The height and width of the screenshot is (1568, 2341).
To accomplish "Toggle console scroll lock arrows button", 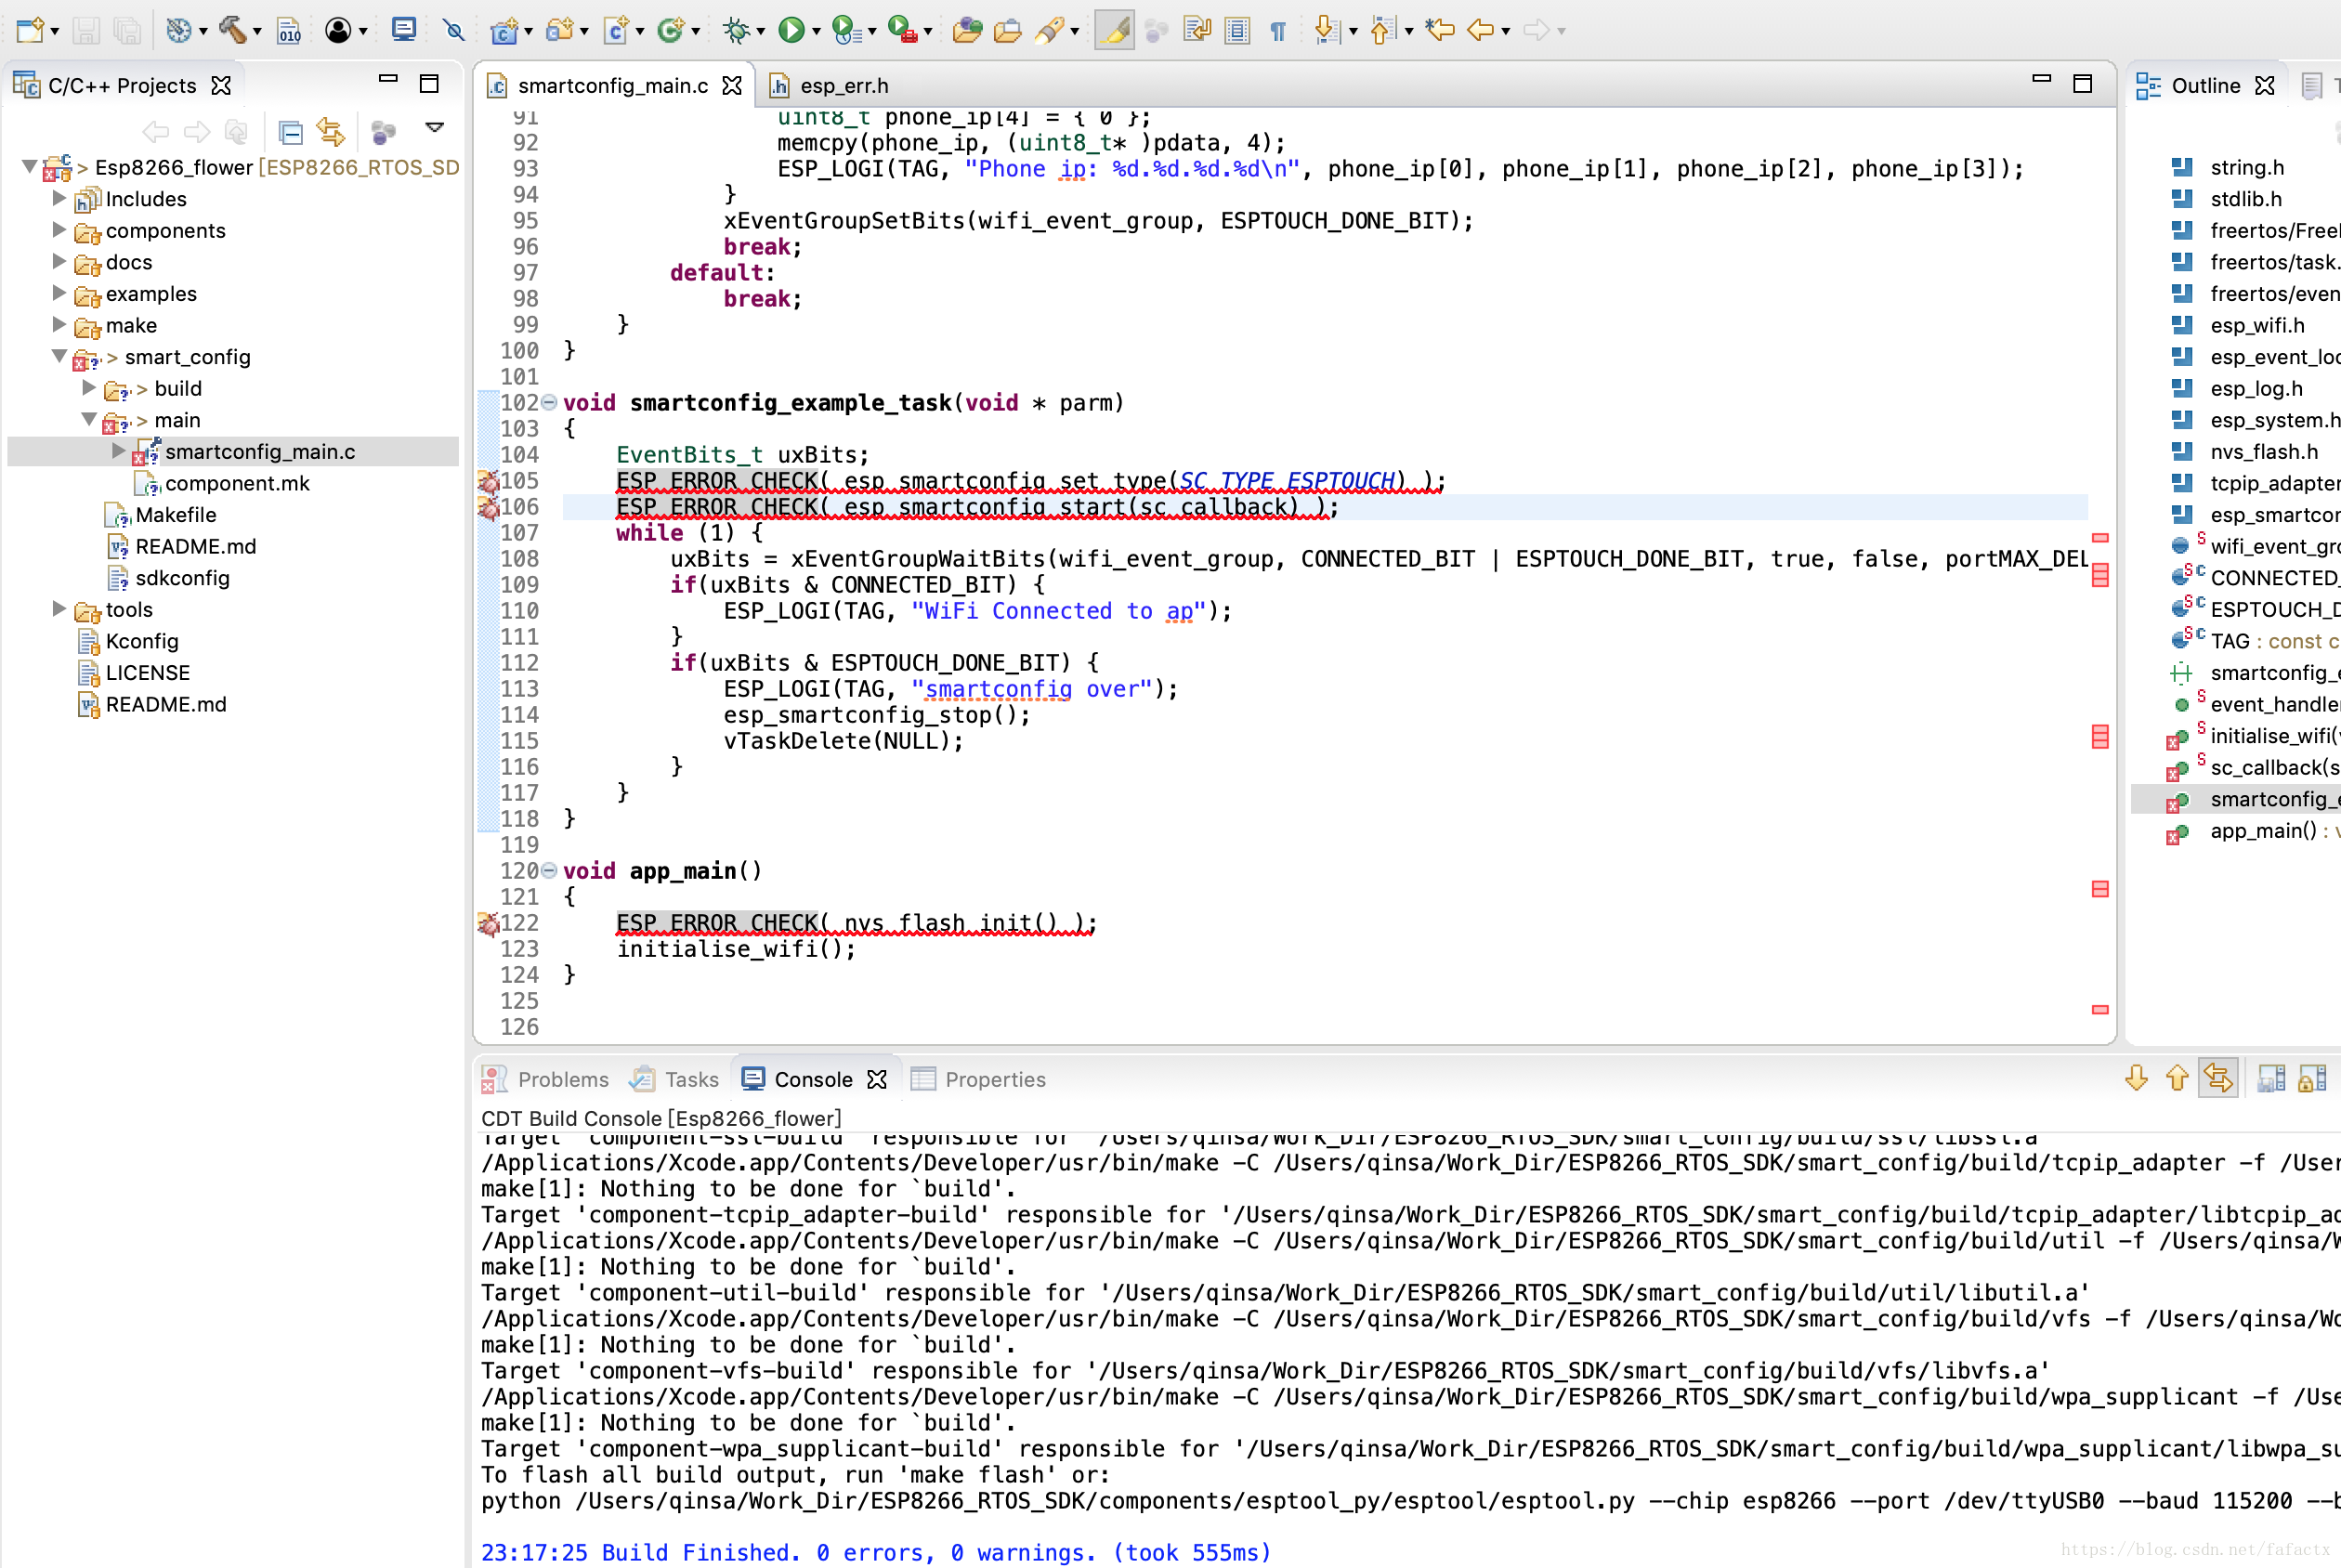I will click(2218, 1079).
